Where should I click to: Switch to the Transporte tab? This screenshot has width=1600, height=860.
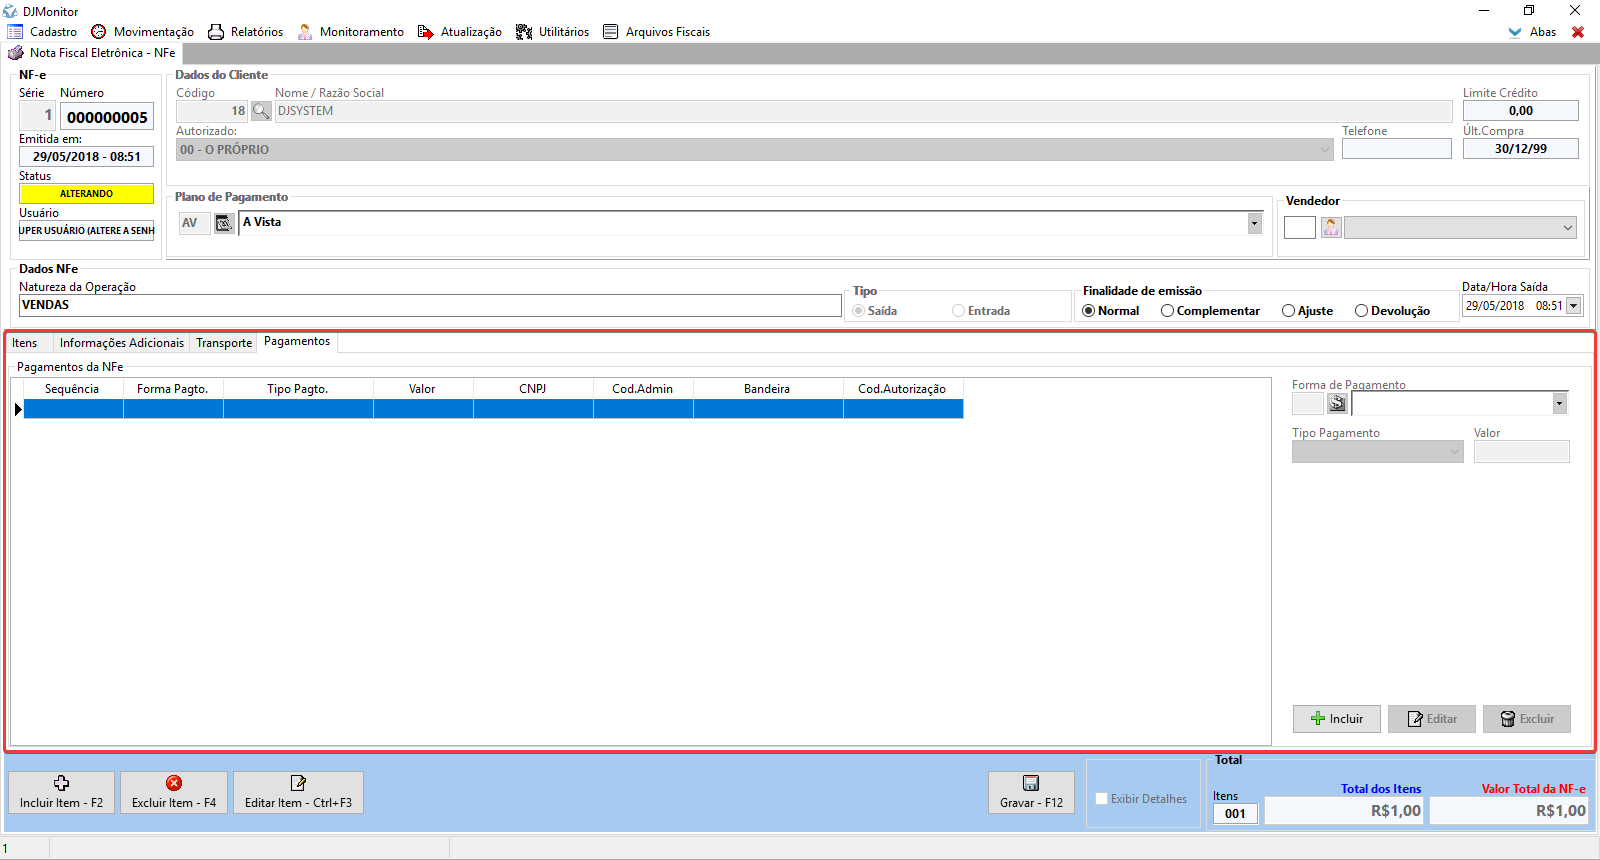(x=224, y=343)
